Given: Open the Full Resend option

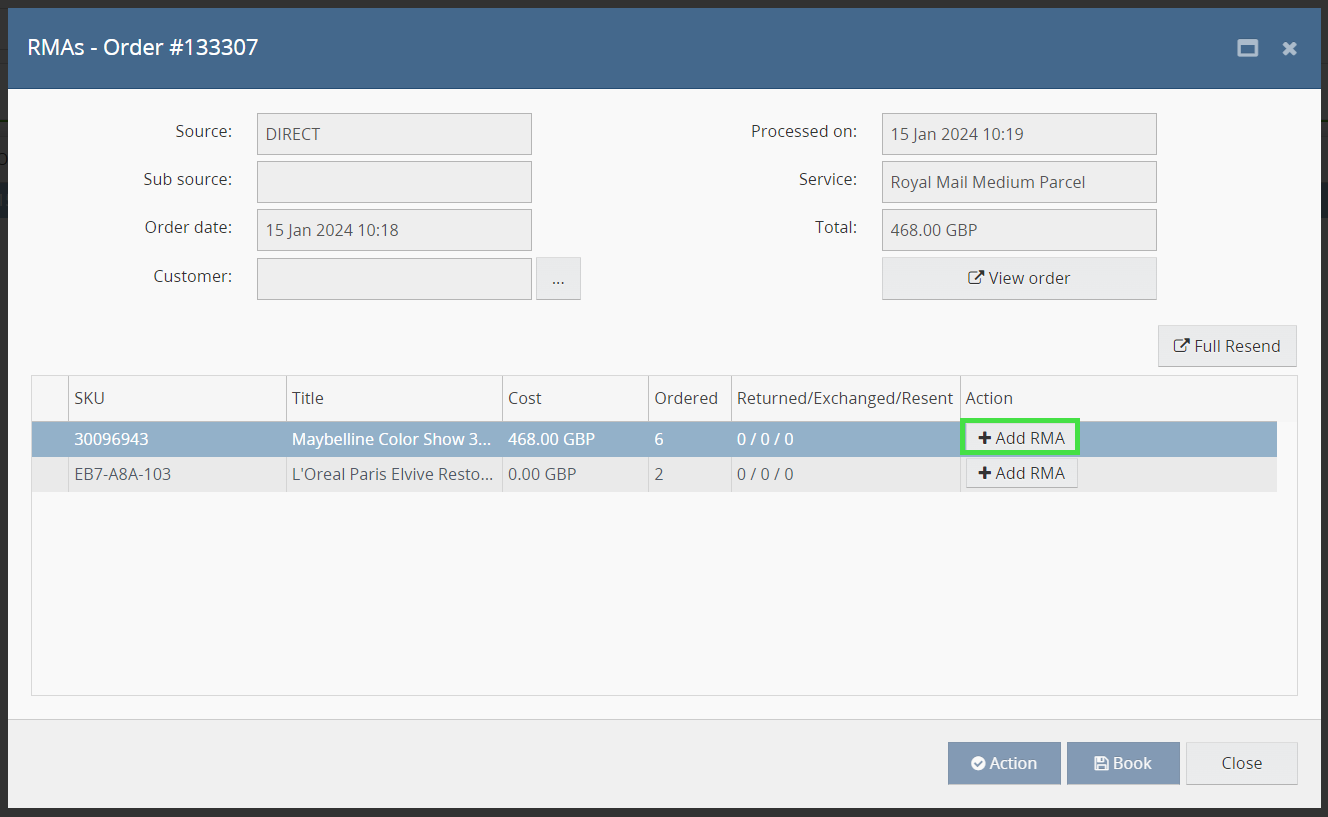Looking at the screenshot, I should (x=1226, y=346).
